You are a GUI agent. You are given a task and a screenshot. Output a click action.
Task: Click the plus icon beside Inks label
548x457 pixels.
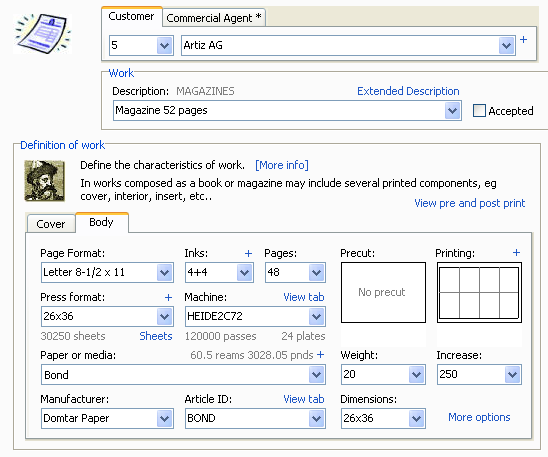click(248, 253)
